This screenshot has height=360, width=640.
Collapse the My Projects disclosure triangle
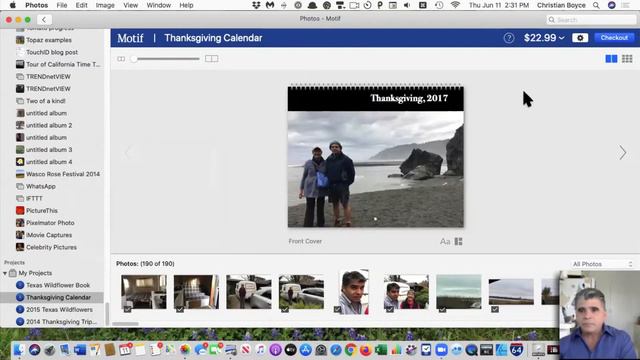5,273
